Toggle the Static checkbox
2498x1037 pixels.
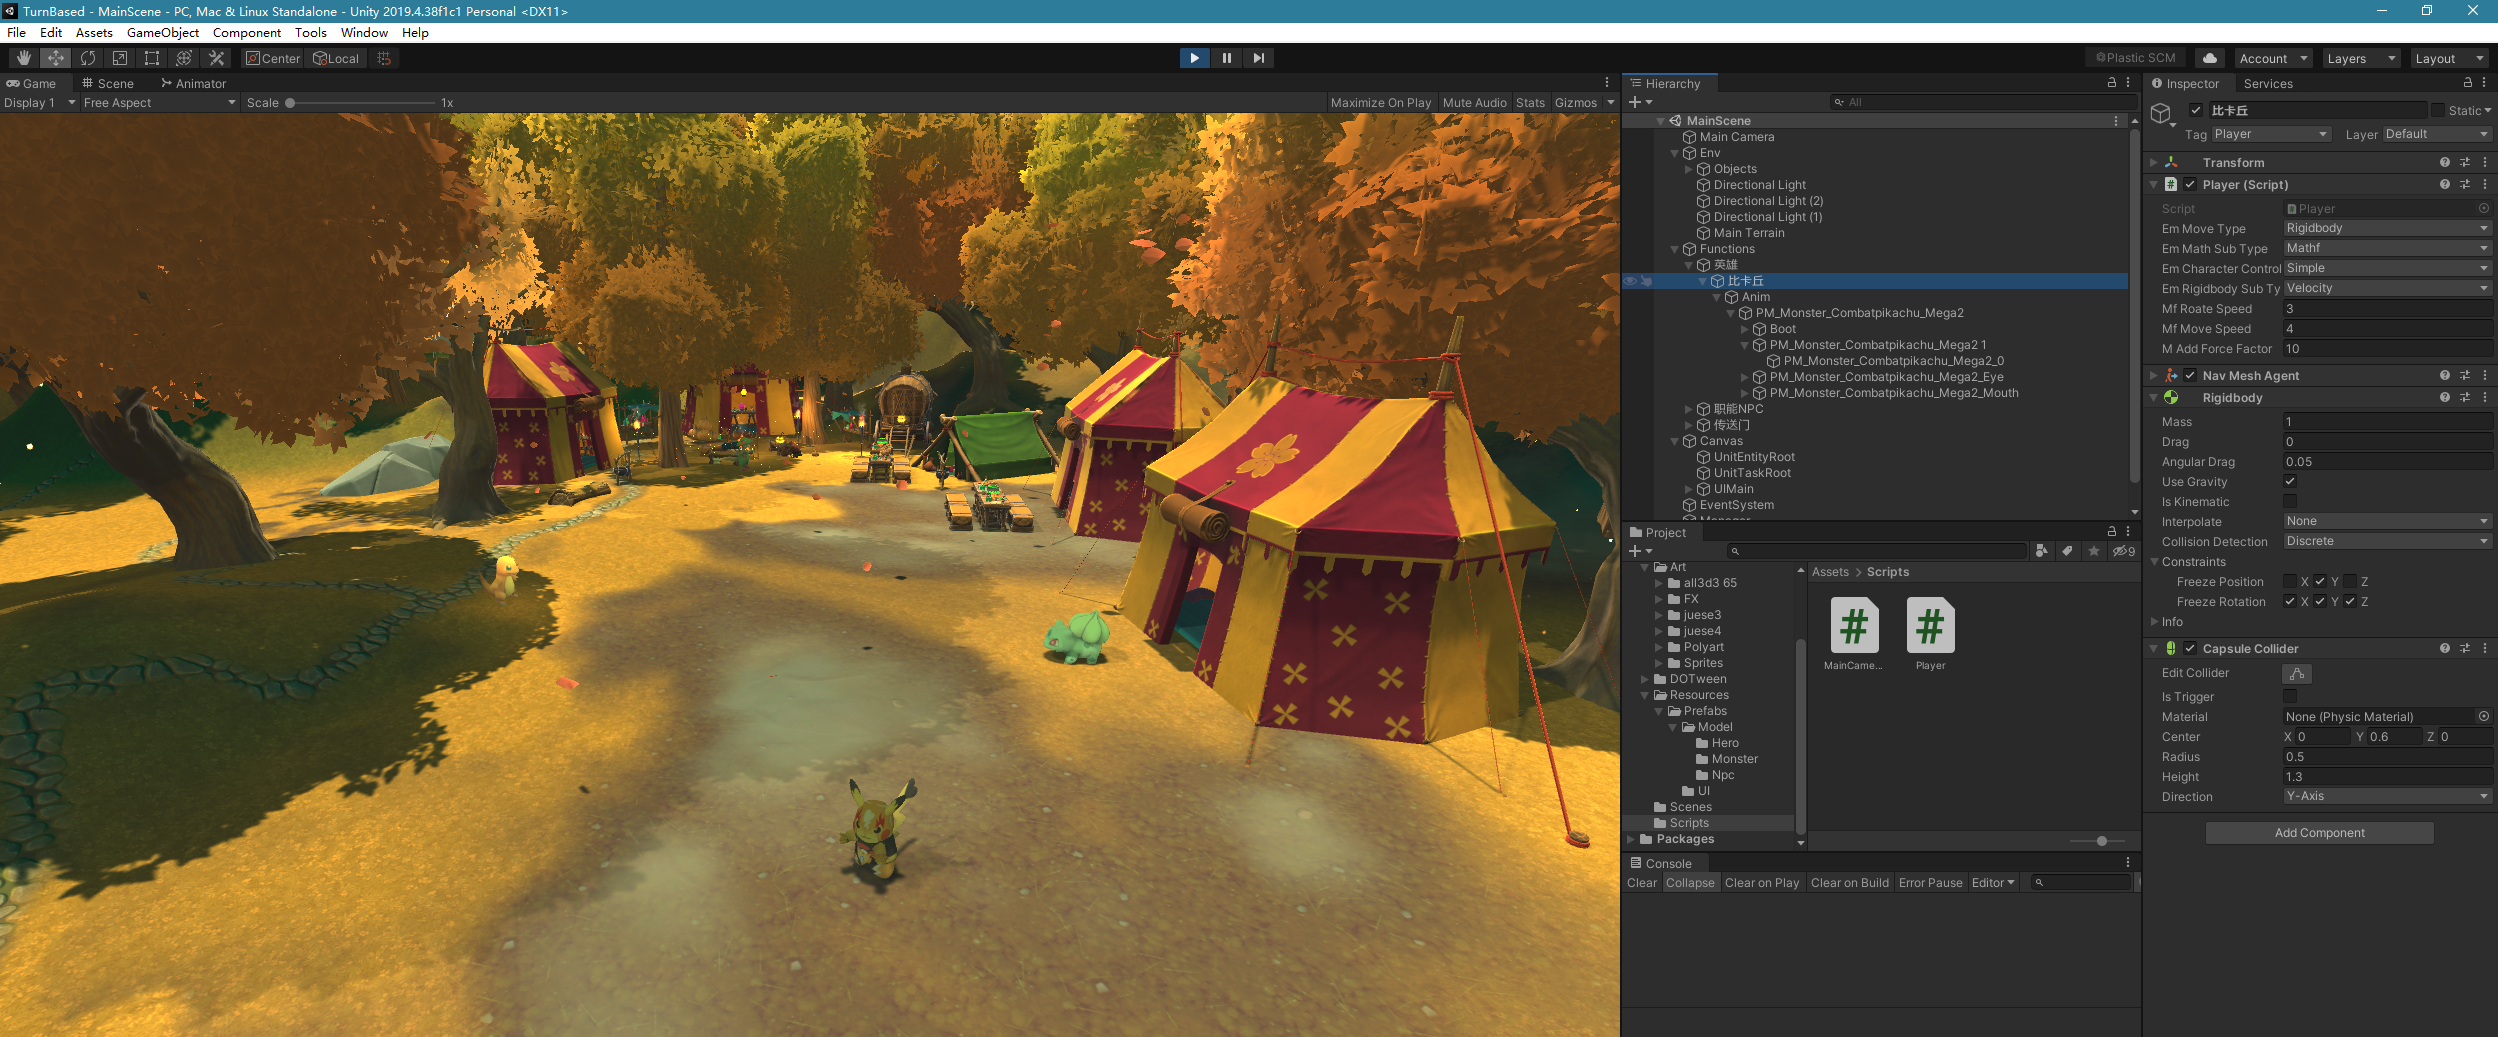[x=2438, y=110]
